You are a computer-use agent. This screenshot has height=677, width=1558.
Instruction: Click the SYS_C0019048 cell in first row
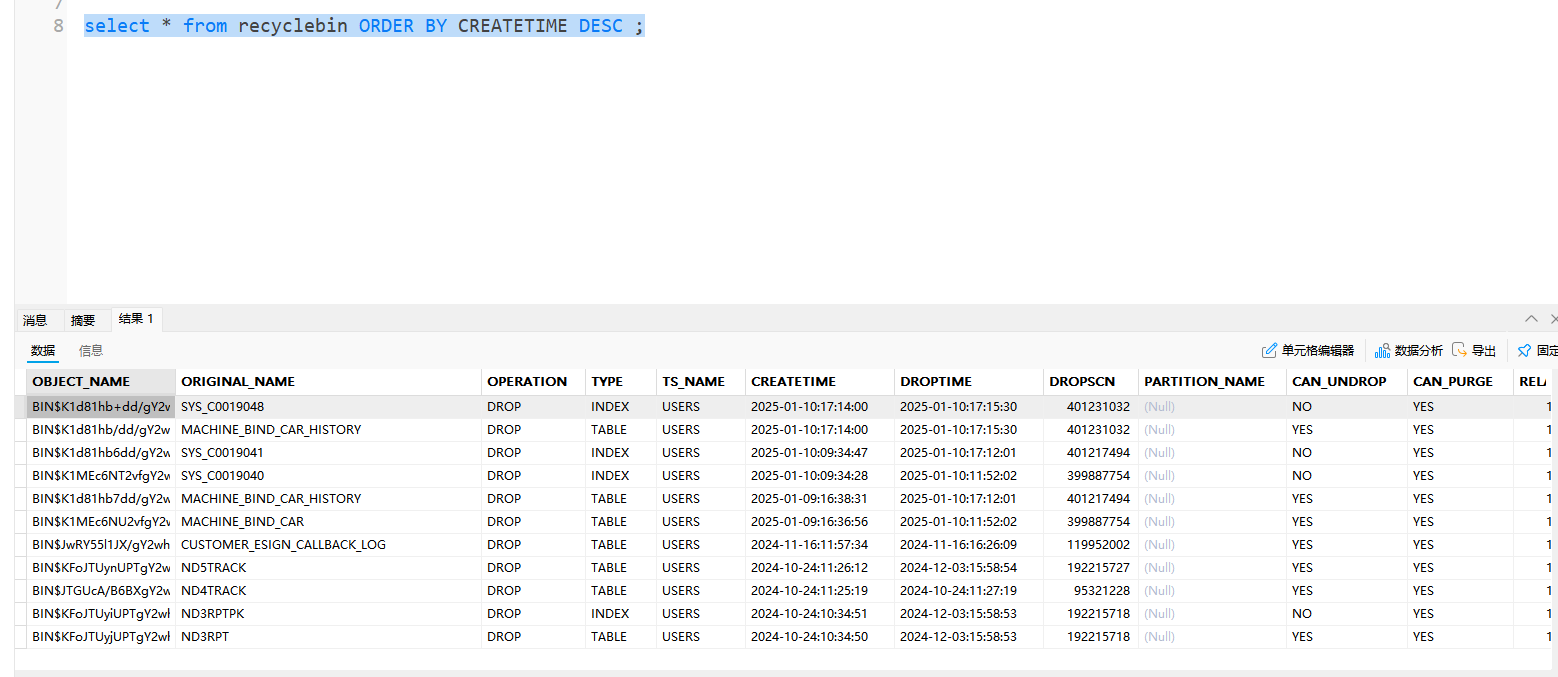222,407
